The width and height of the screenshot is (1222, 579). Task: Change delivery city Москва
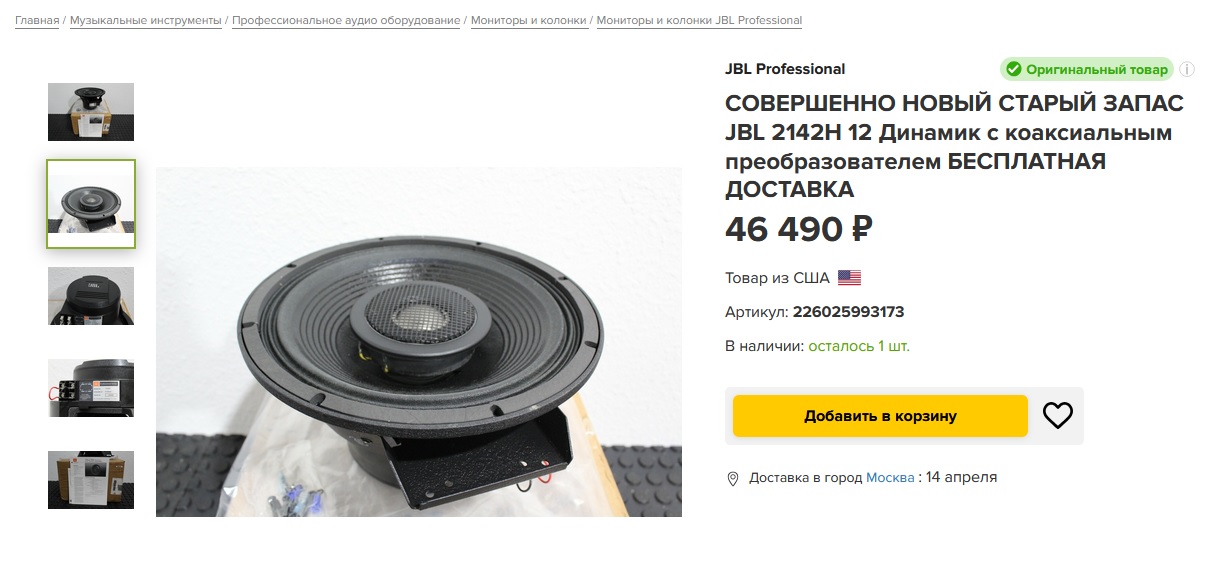pyautogui.click(x=890, y=478)
